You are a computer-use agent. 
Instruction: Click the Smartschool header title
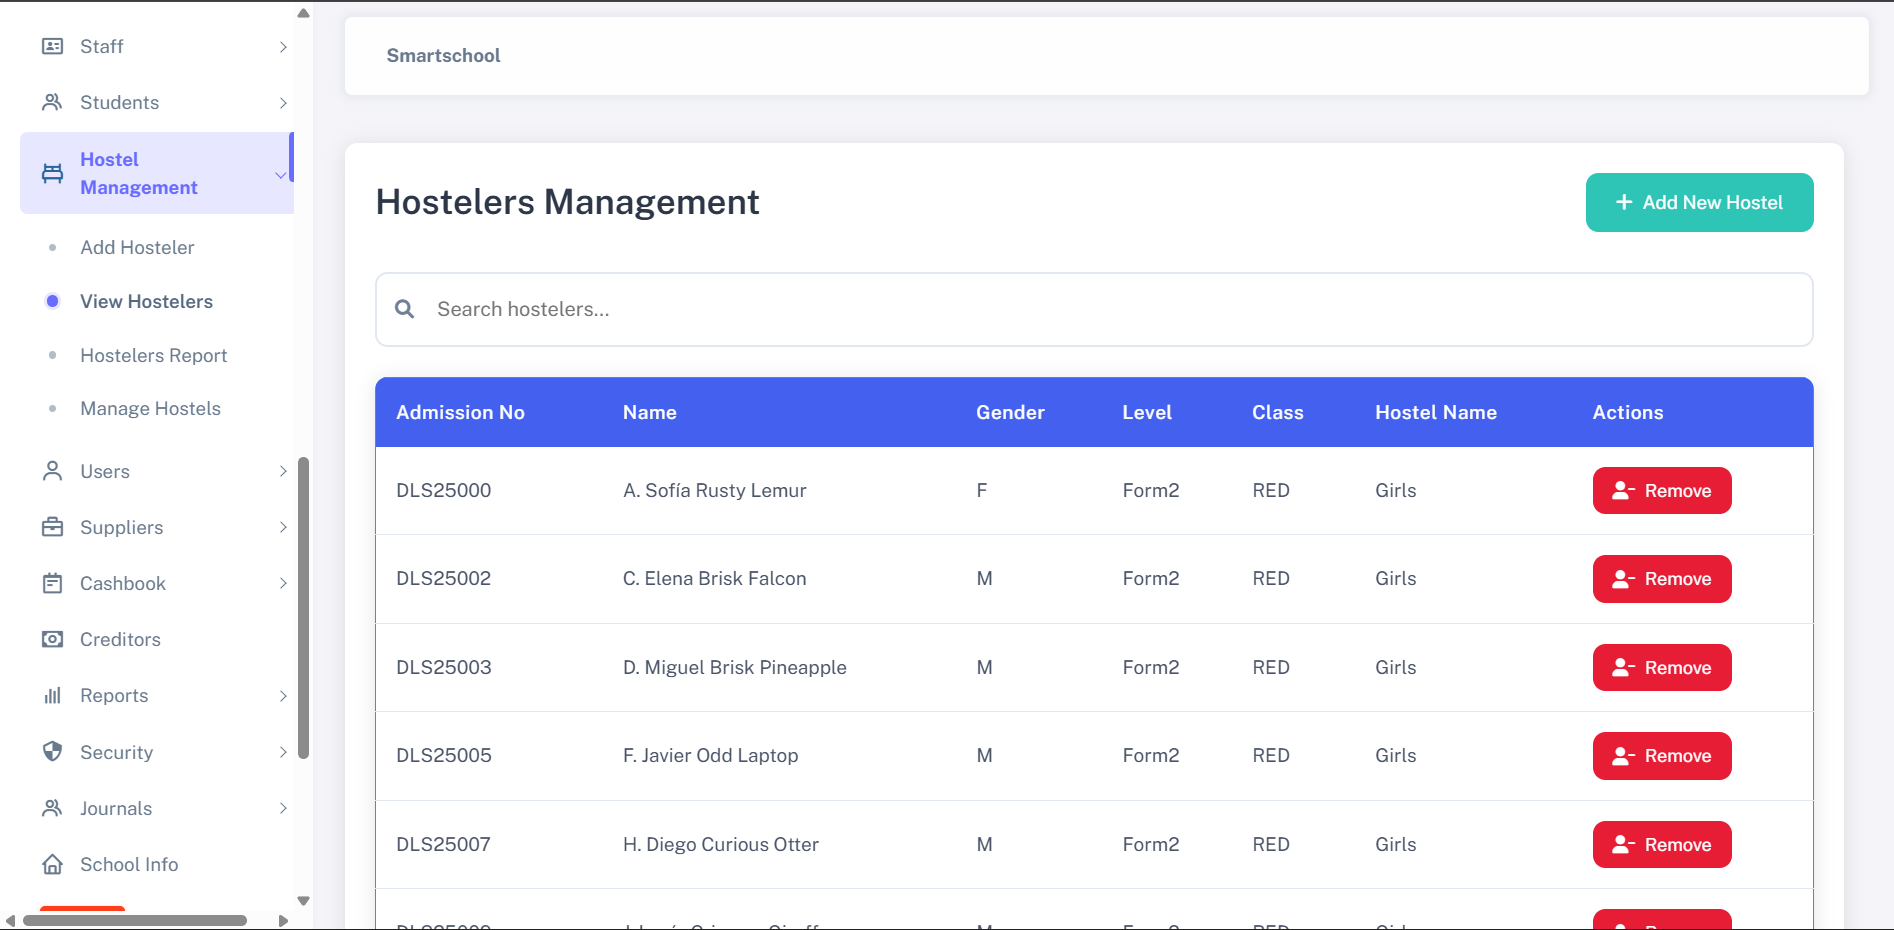click(443, 56)
